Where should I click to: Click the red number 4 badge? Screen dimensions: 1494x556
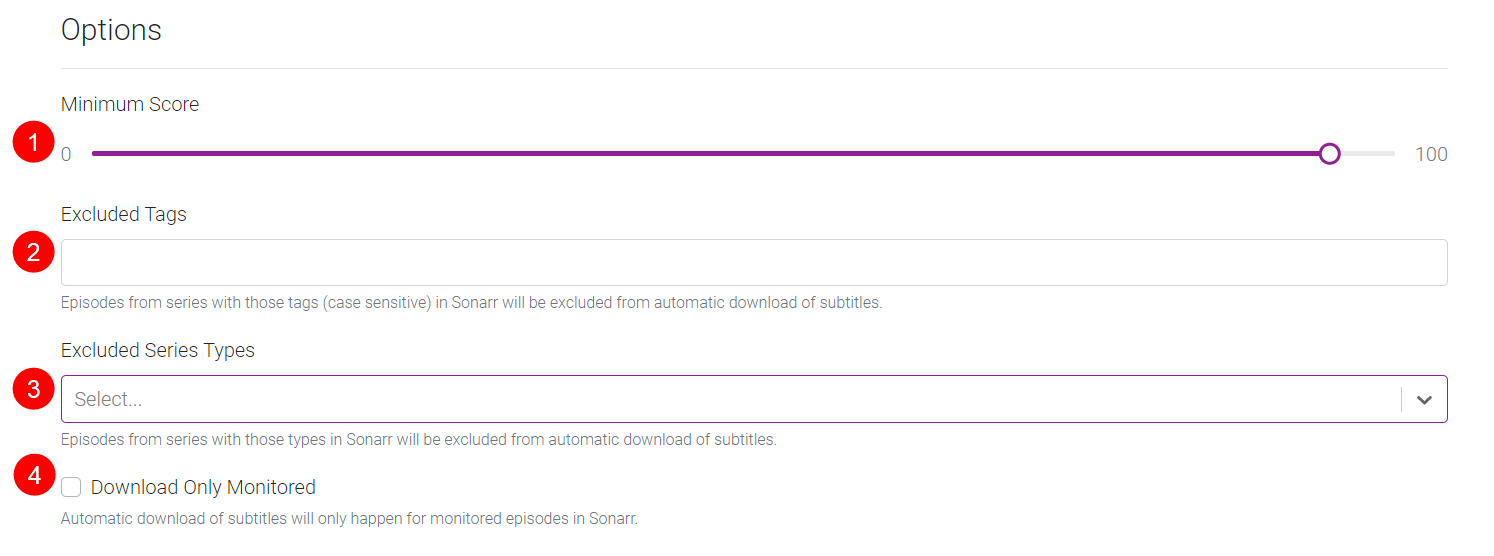click(34, 475)
